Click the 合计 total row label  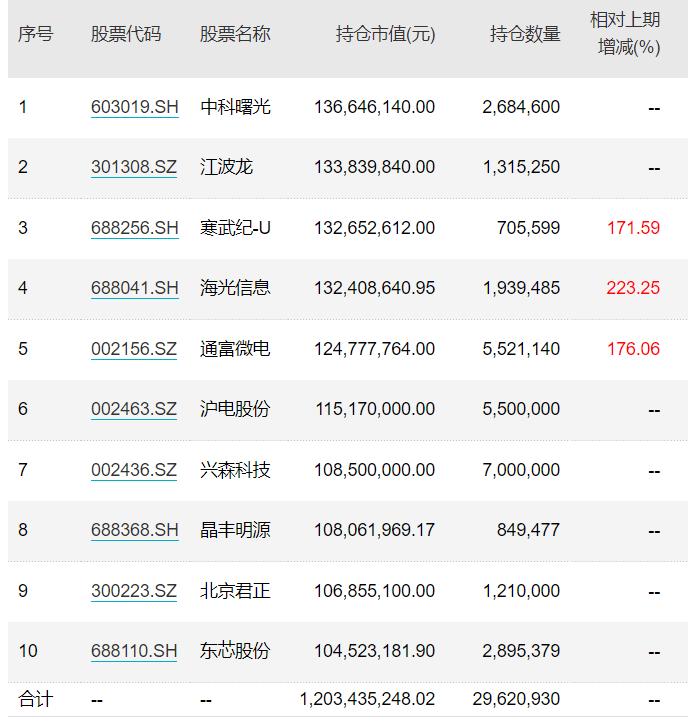coord(35,699)
